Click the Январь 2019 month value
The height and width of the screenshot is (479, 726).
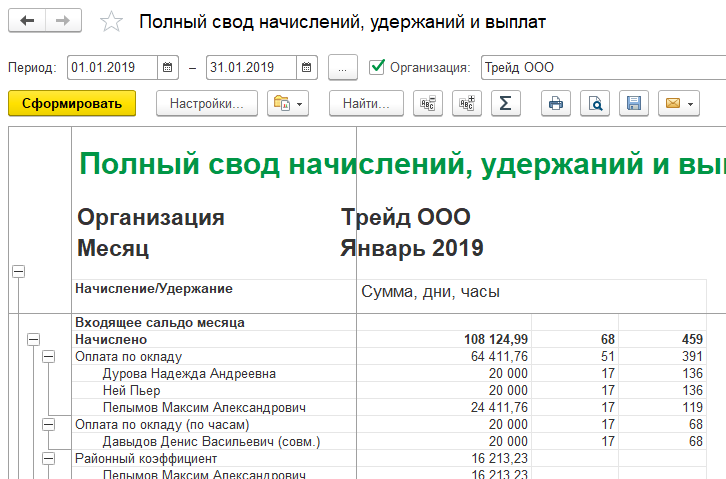412,248
